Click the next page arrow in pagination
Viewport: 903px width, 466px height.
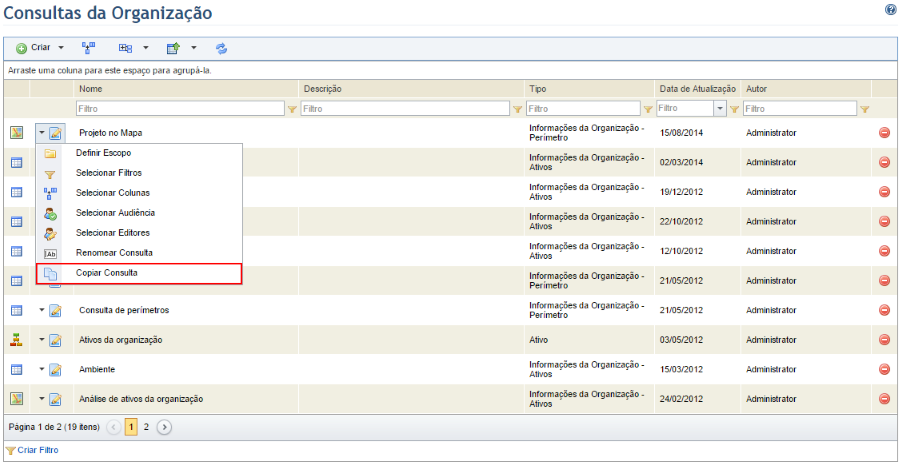pos(165,427)
